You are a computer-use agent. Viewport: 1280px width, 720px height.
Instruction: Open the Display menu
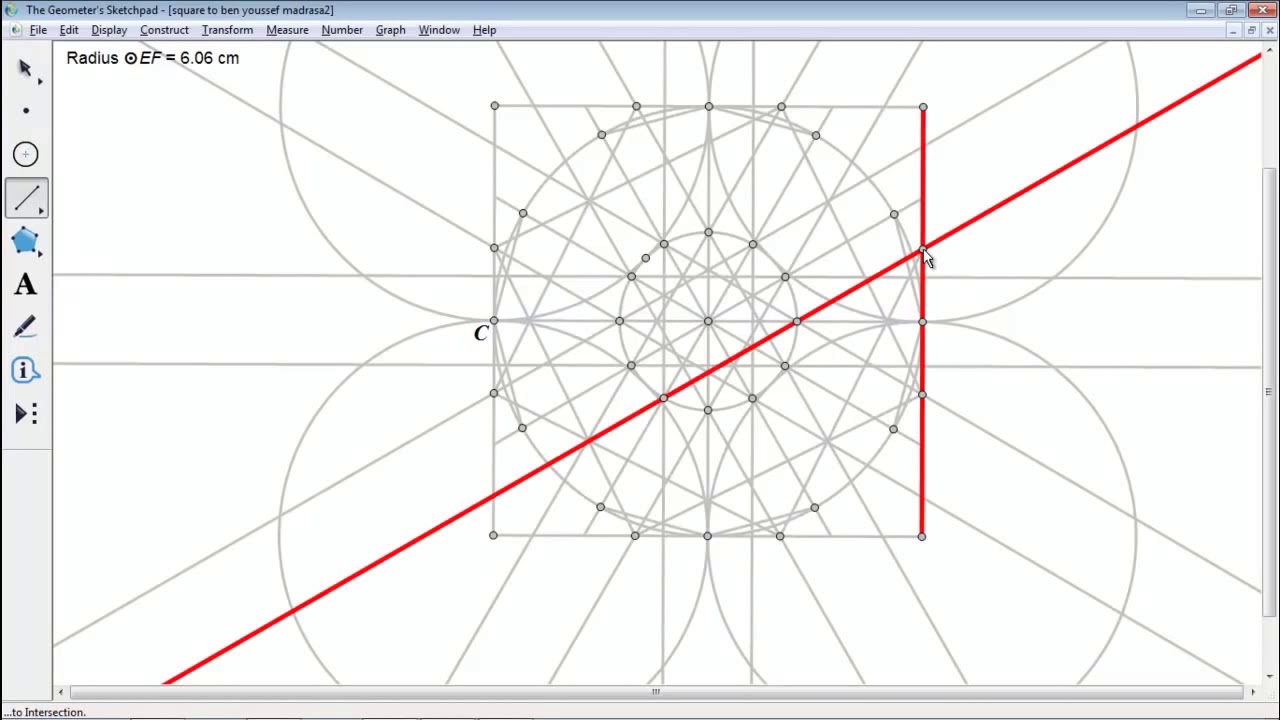tap(109, 30)
